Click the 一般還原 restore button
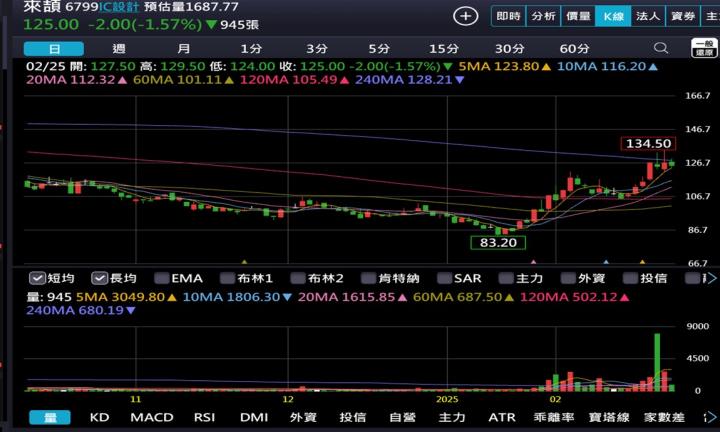Viewport: 720px width, 432px height. point(704,49)
